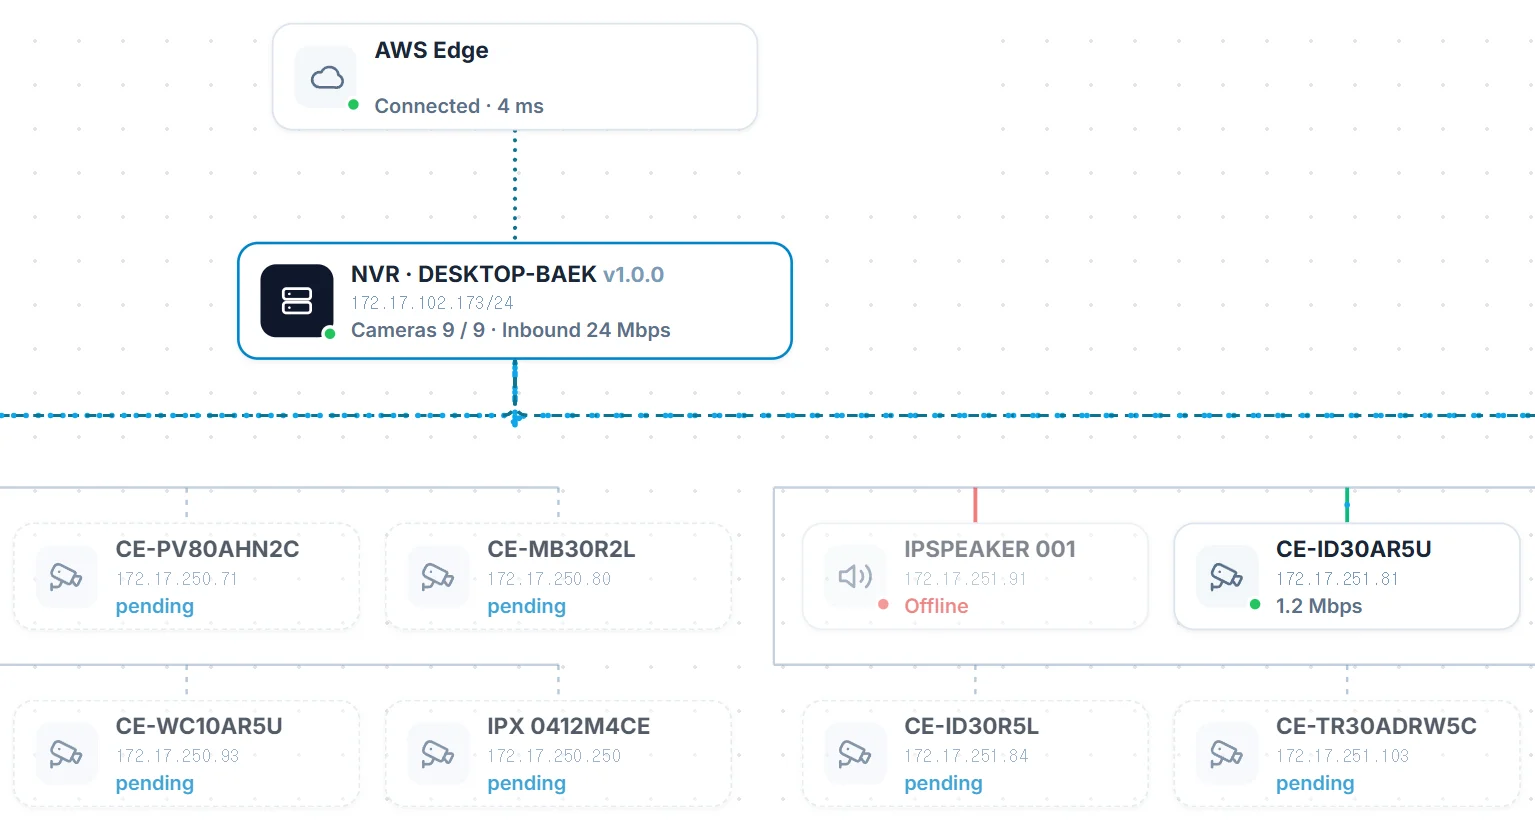The height and width of the screenshot is (820, 1535).
Task: Click the CE-ID30AR5U device name
Action: [1354, 549]
